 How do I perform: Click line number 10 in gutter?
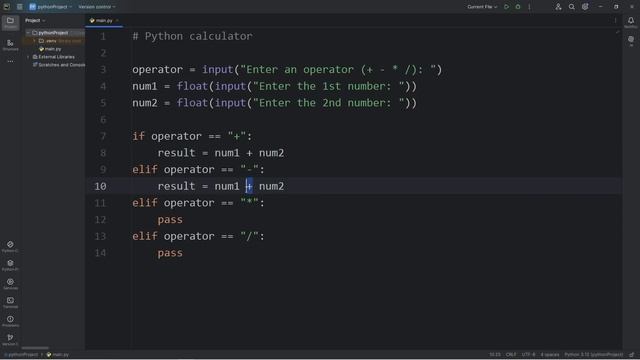(x=100, y=186)
